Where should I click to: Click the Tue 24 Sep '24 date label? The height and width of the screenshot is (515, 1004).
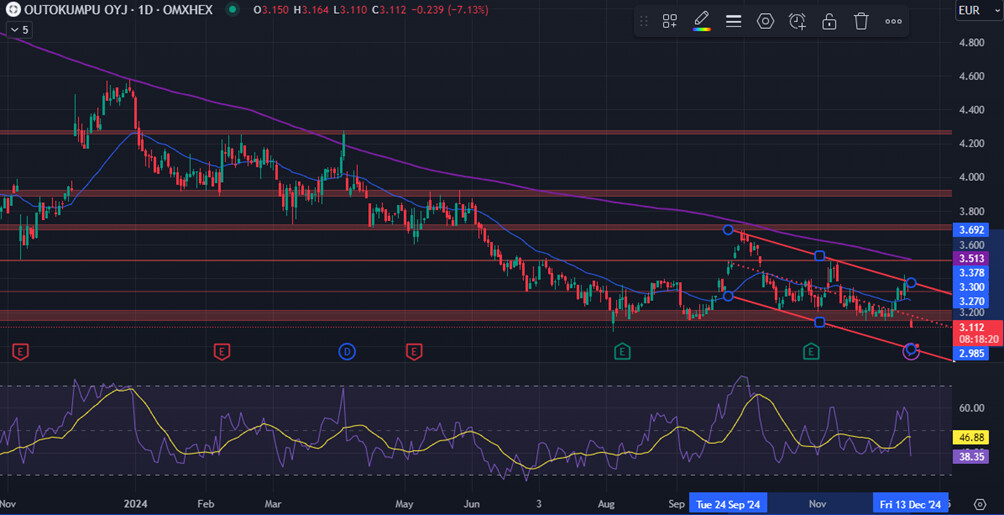pos(731,504)
